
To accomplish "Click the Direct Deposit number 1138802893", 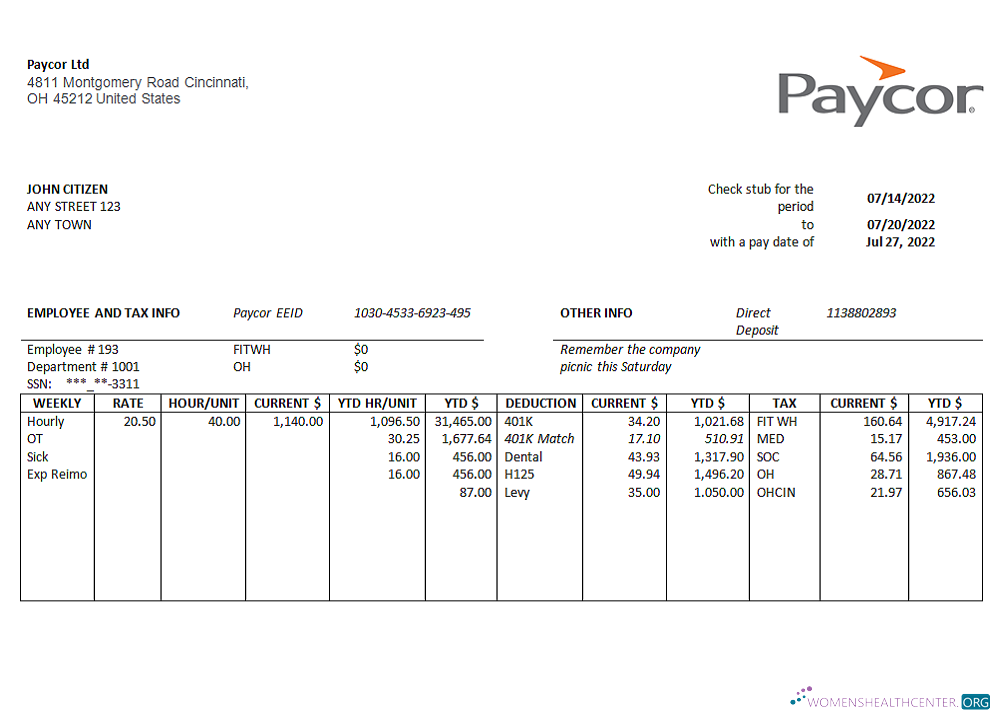I will tap(861, 313).
